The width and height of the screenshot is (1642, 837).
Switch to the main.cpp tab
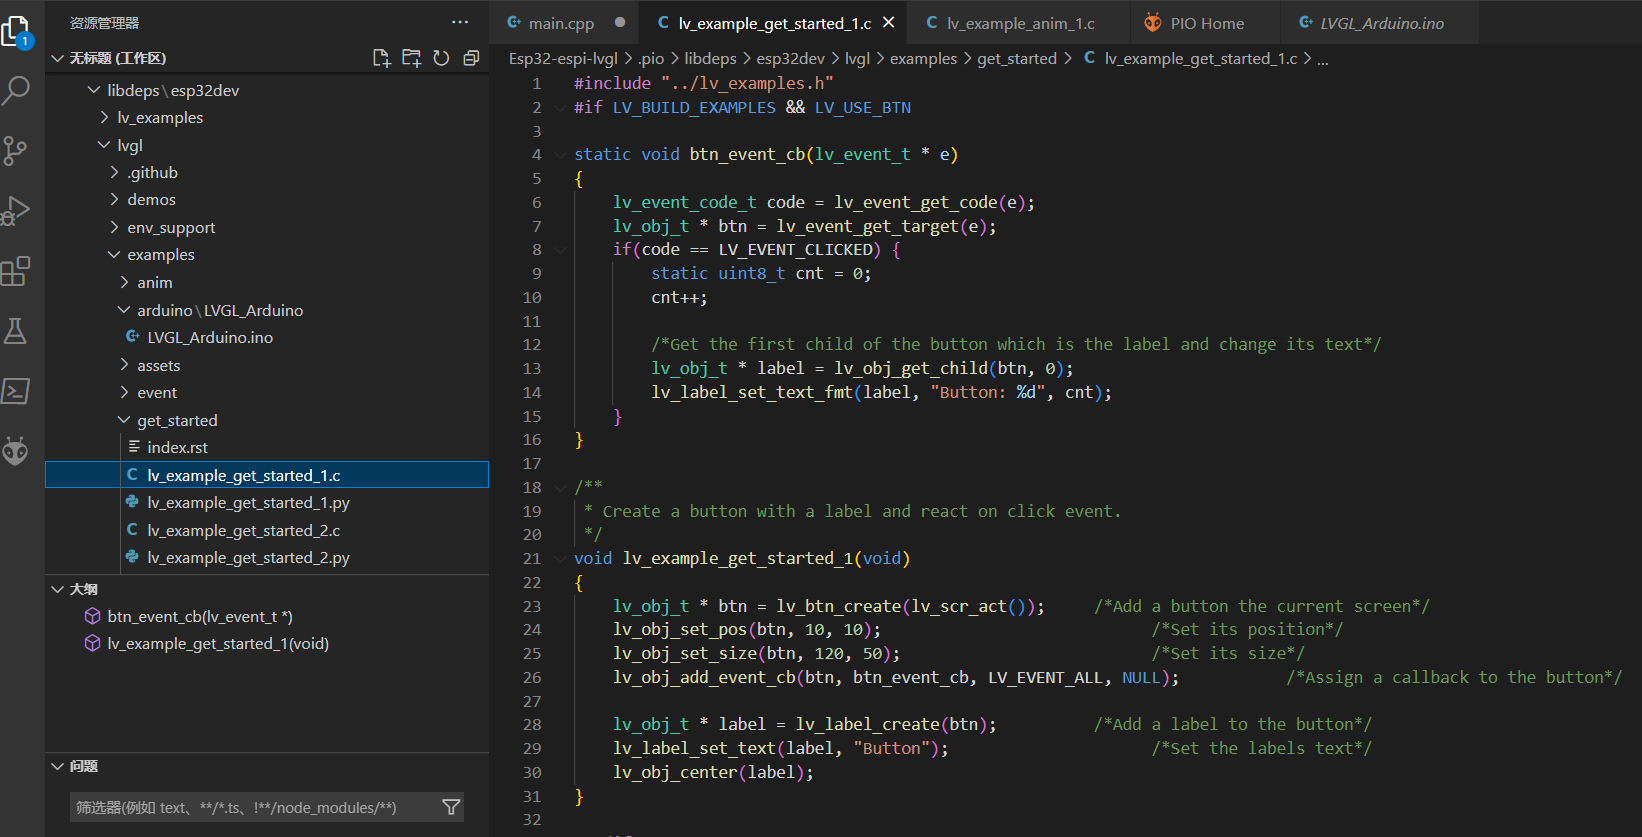coord(560,23)
